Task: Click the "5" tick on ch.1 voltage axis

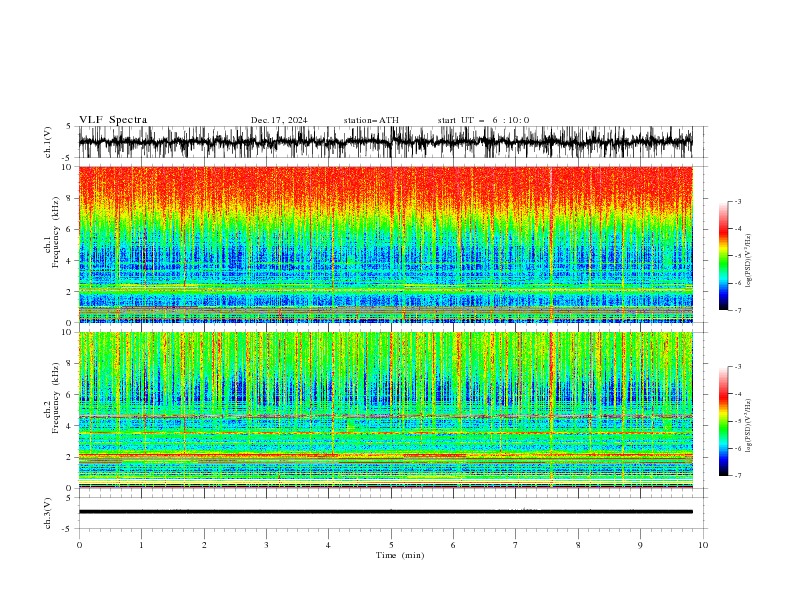Action: pyautogui.click(x=69, y=127)
